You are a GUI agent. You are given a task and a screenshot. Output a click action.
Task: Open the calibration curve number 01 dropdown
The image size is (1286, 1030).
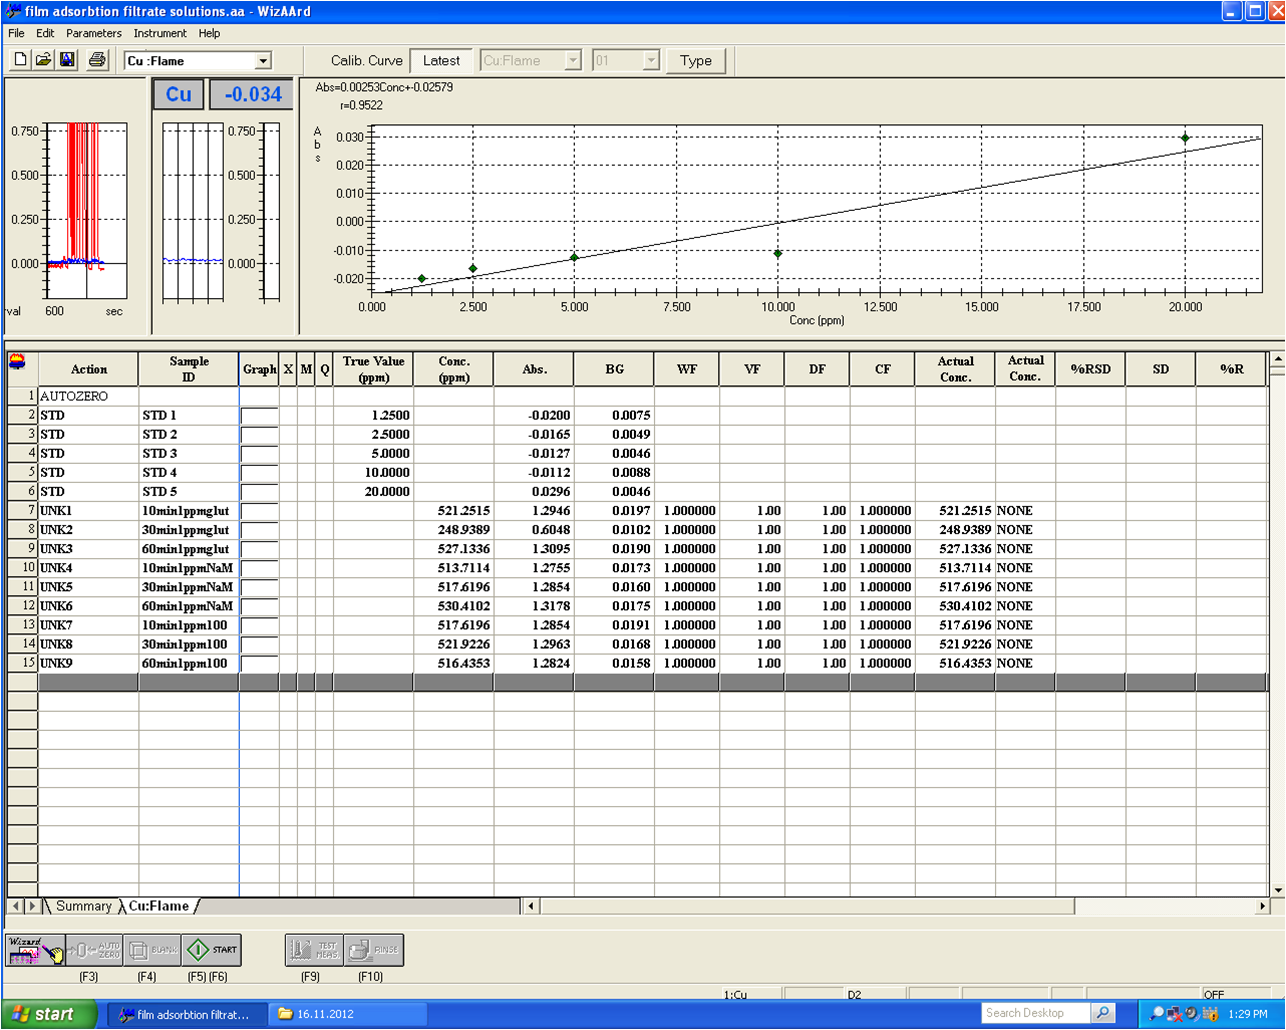point(651,61)
